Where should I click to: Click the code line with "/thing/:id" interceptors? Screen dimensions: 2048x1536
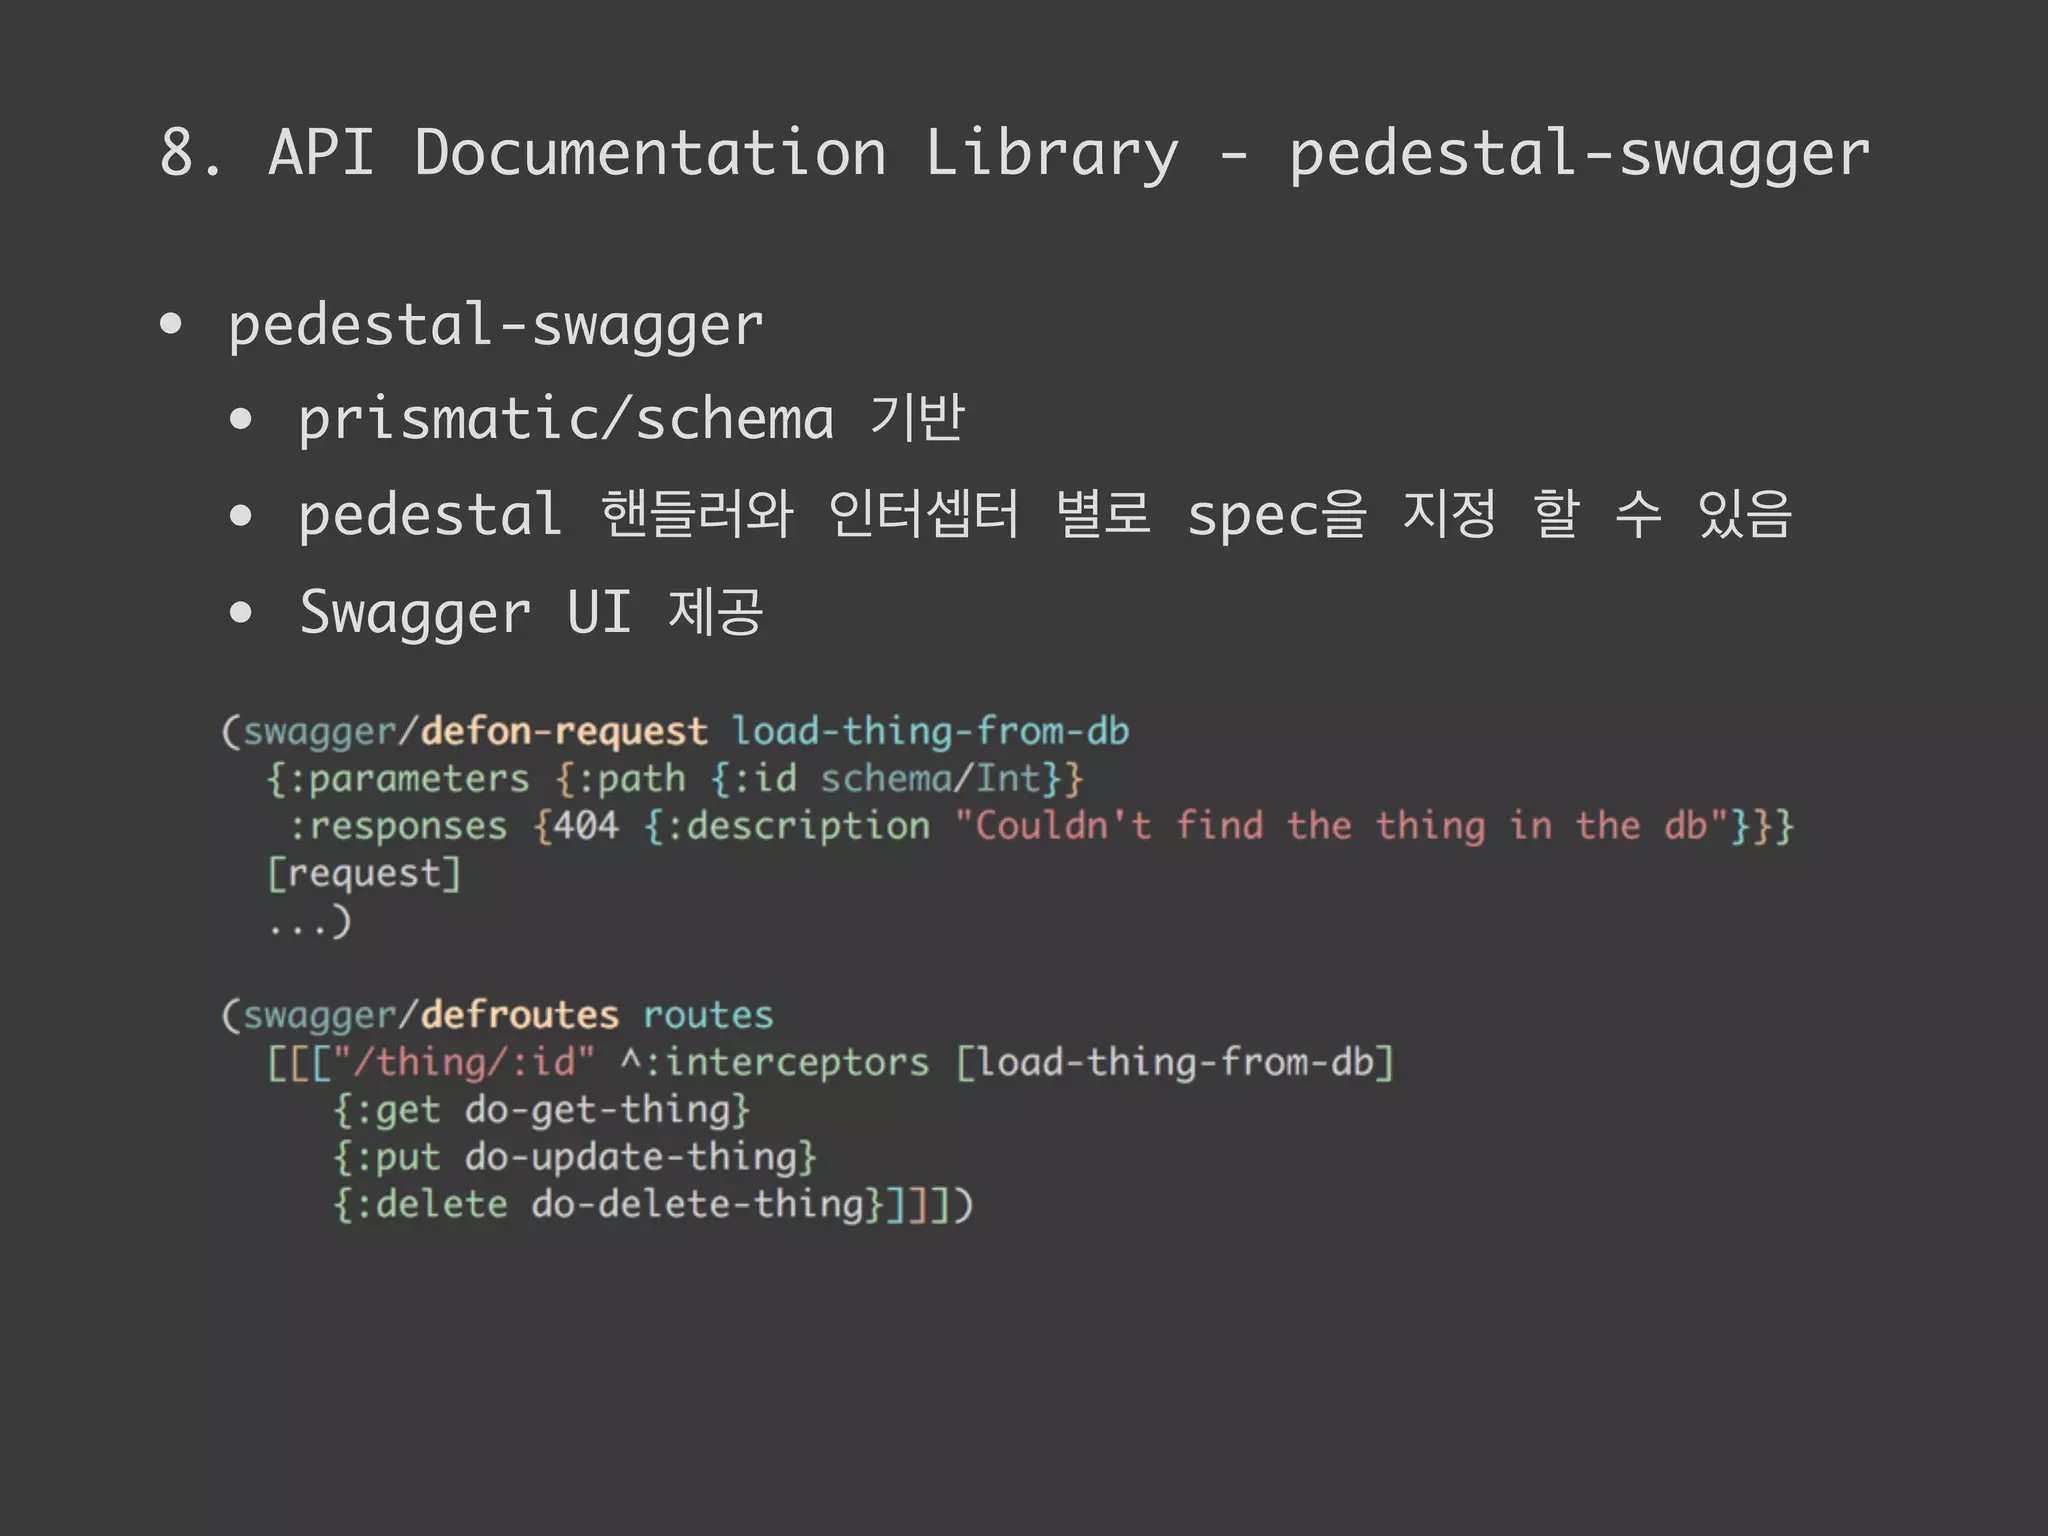830,1063
